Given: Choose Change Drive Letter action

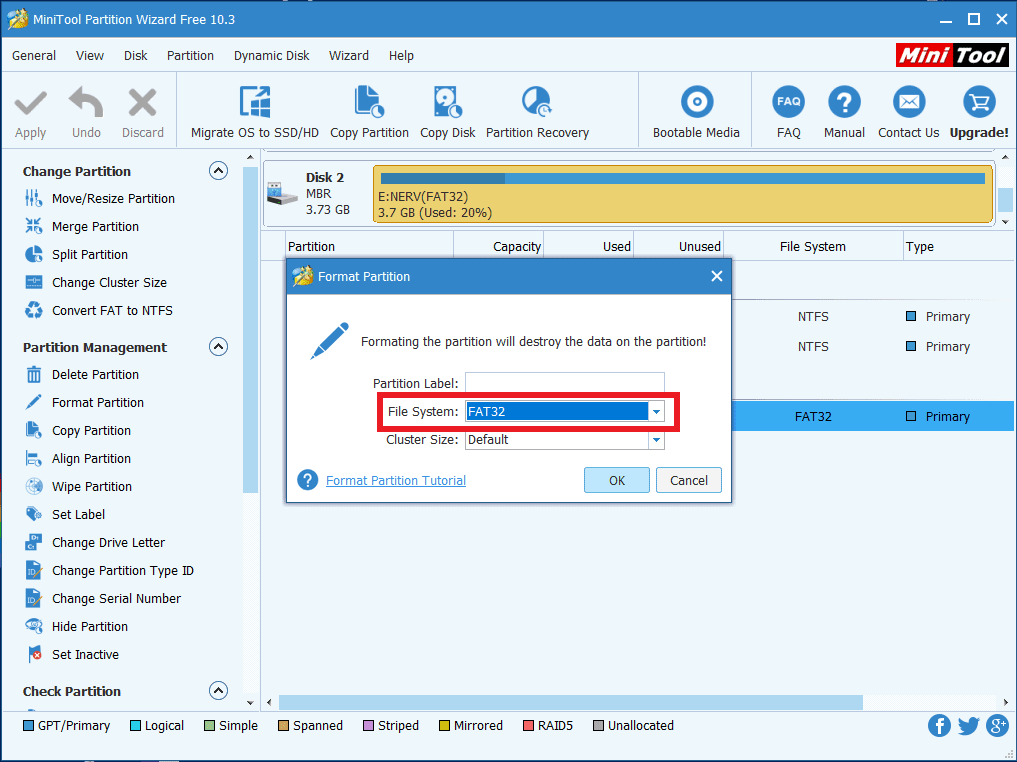Looking at the screenshot, I should pos(95,542).
